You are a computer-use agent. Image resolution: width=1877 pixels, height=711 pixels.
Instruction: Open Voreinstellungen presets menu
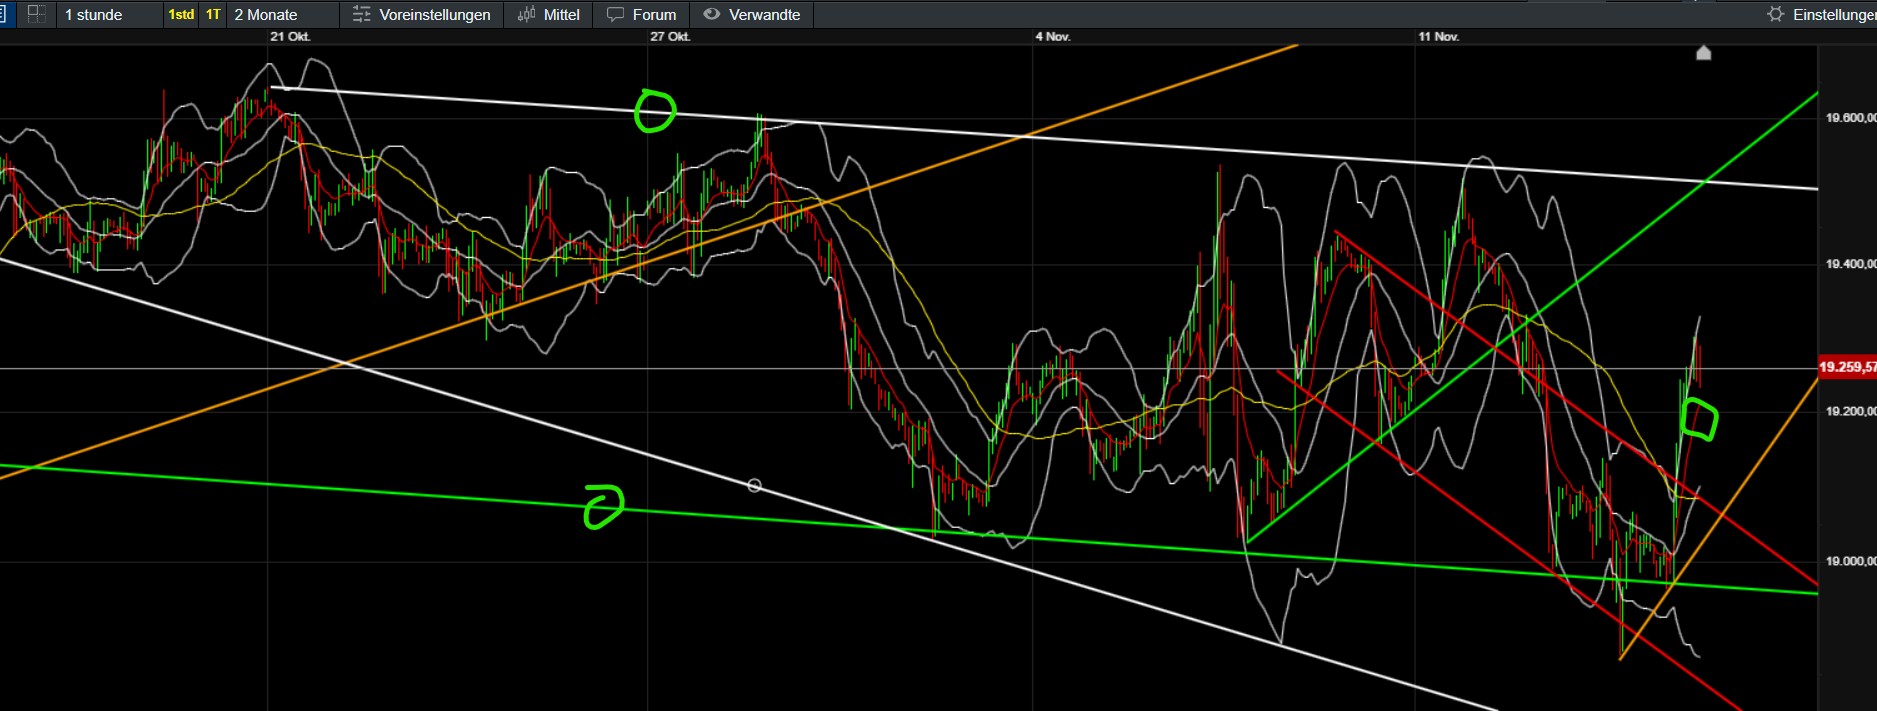(421, 14)
